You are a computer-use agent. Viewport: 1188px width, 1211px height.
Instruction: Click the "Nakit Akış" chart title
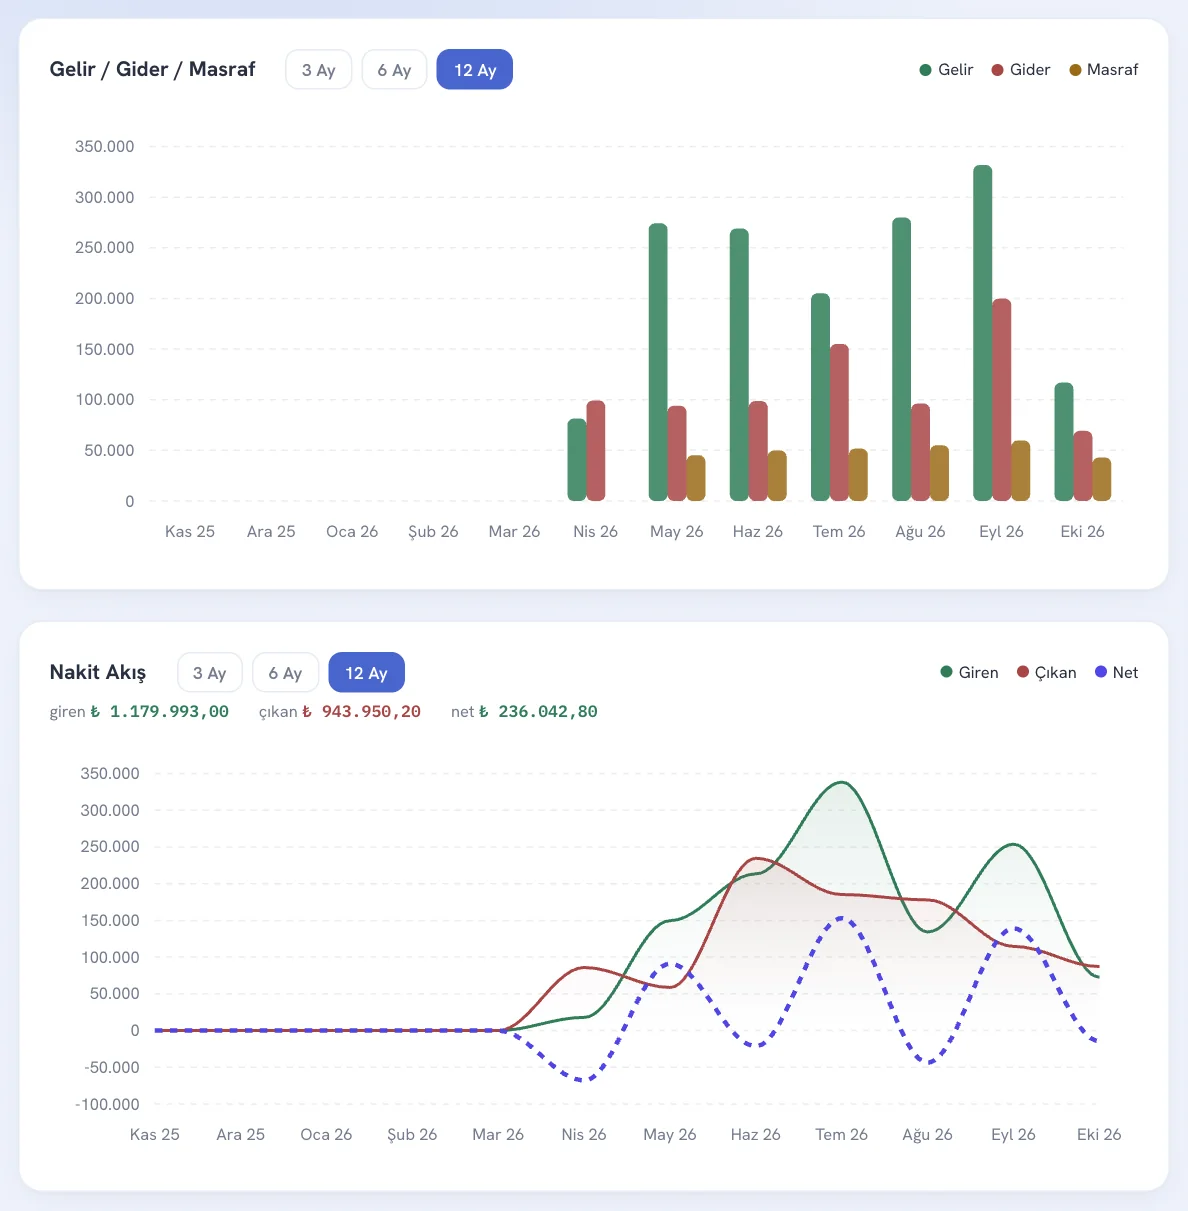[98, 672]
